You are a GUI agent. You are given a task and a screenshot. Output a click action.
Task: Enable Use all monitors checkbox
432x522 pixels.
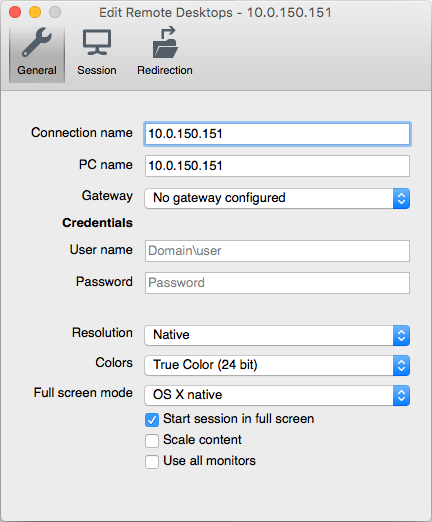[152, 462]
